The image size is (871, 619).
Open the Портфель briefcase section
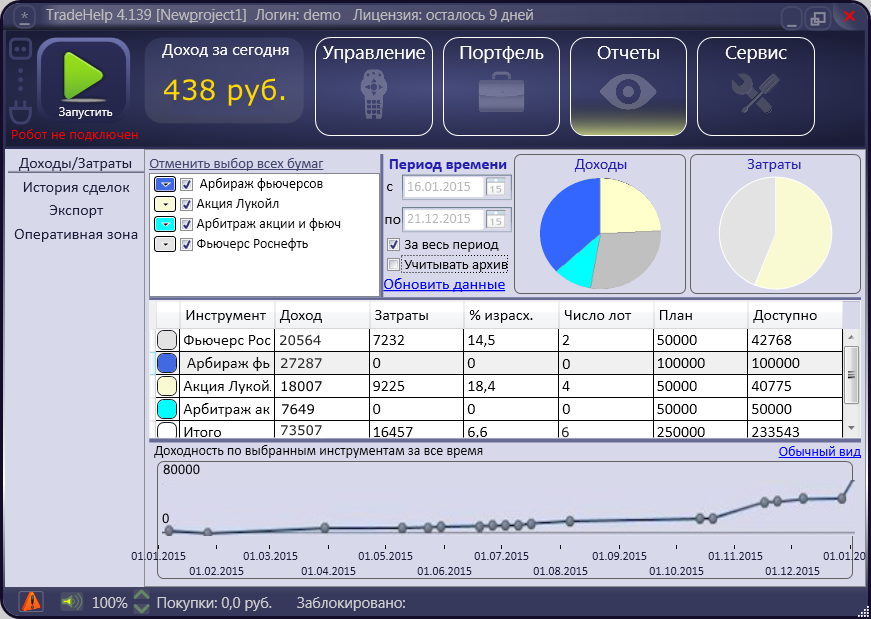tap(501, 85)
